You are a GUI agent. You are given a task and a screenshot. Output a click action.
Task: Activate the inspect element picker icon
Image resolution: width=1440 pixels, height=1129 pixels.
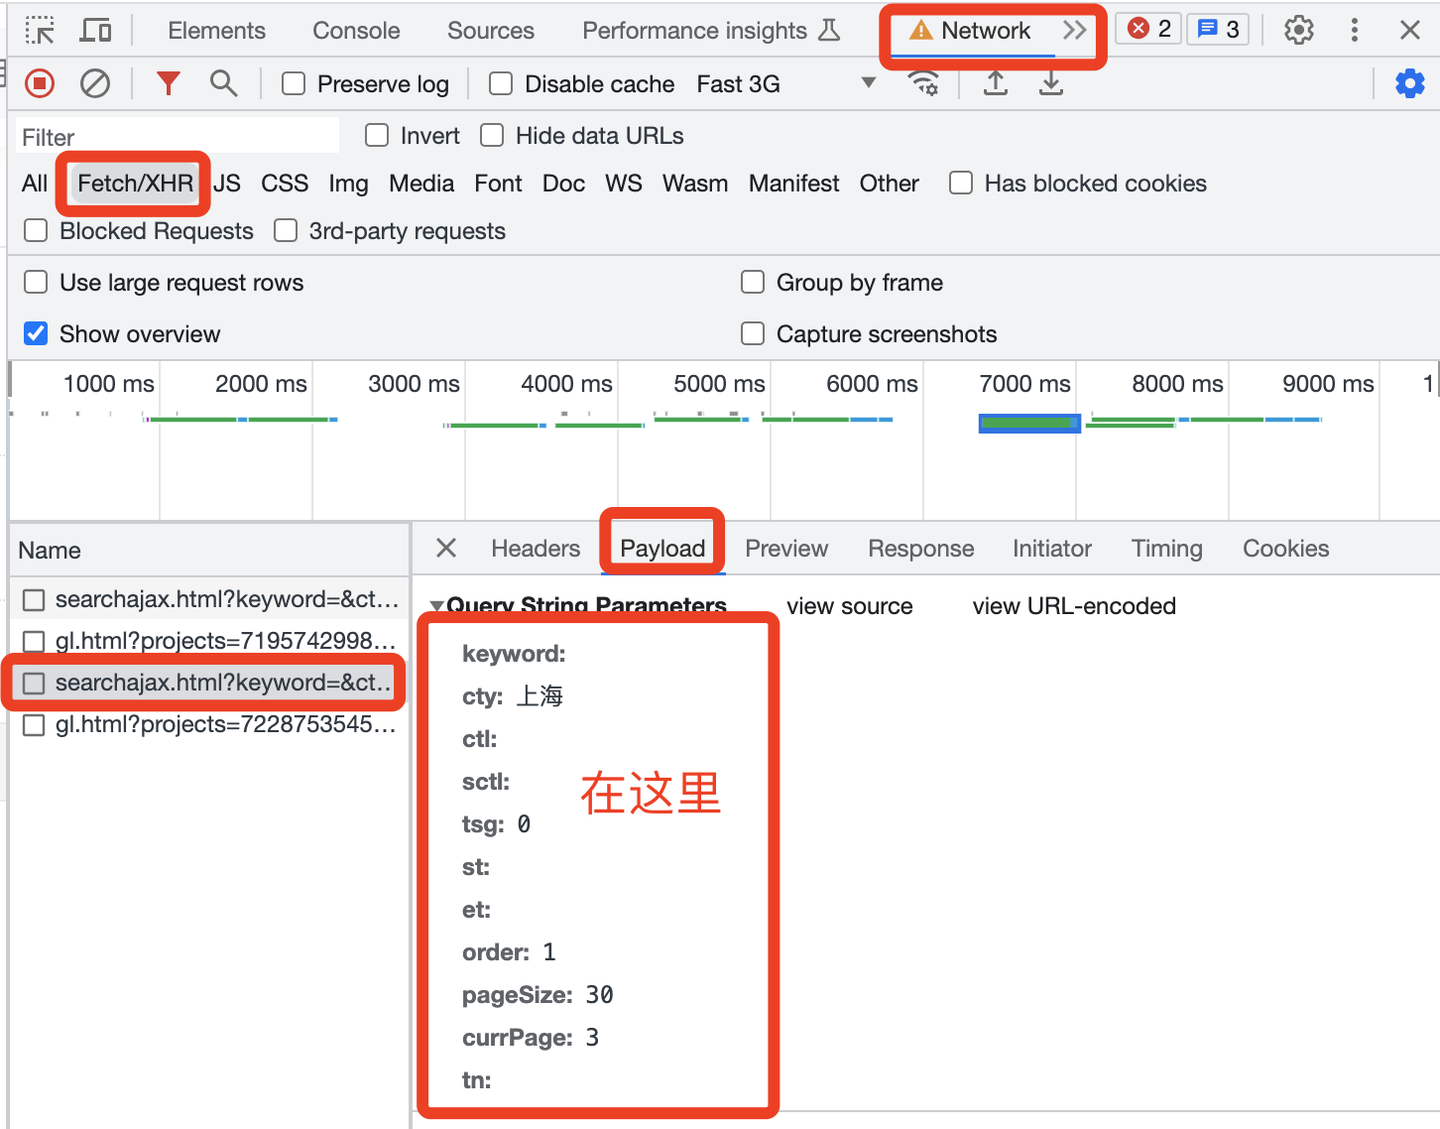[40, 31]
